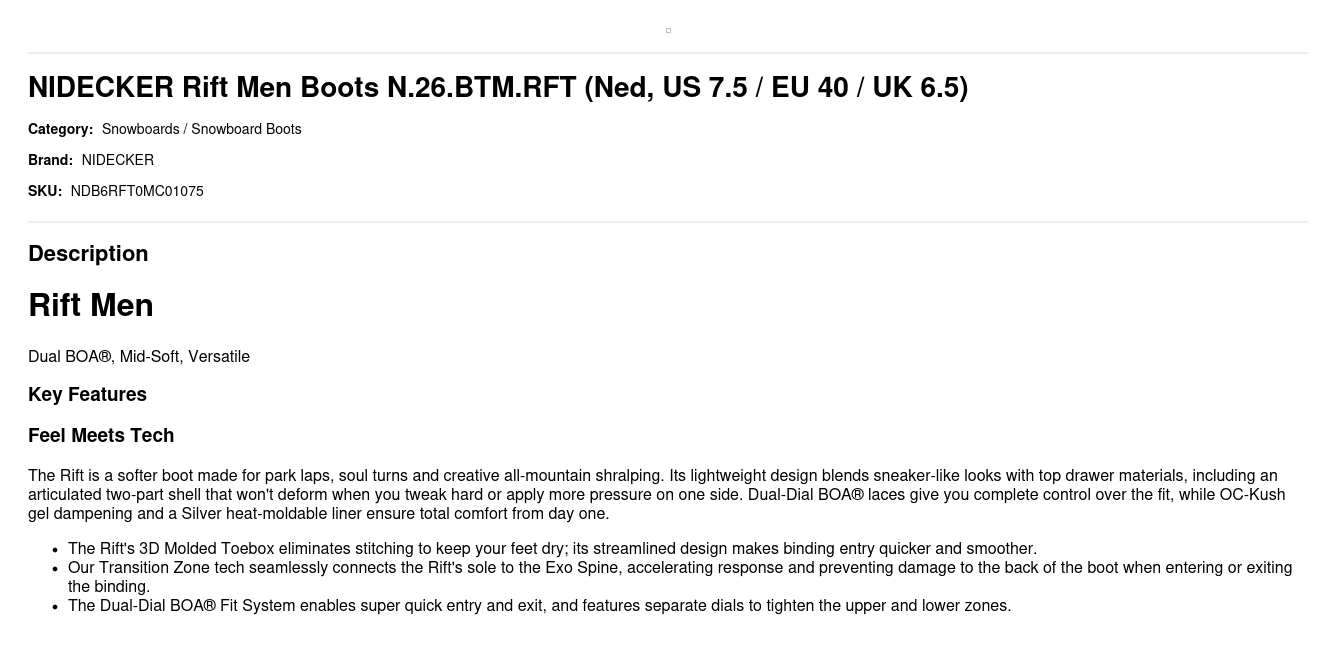Click the Dual-Dial BOA® Fit System bullet point

click(539, 605)
